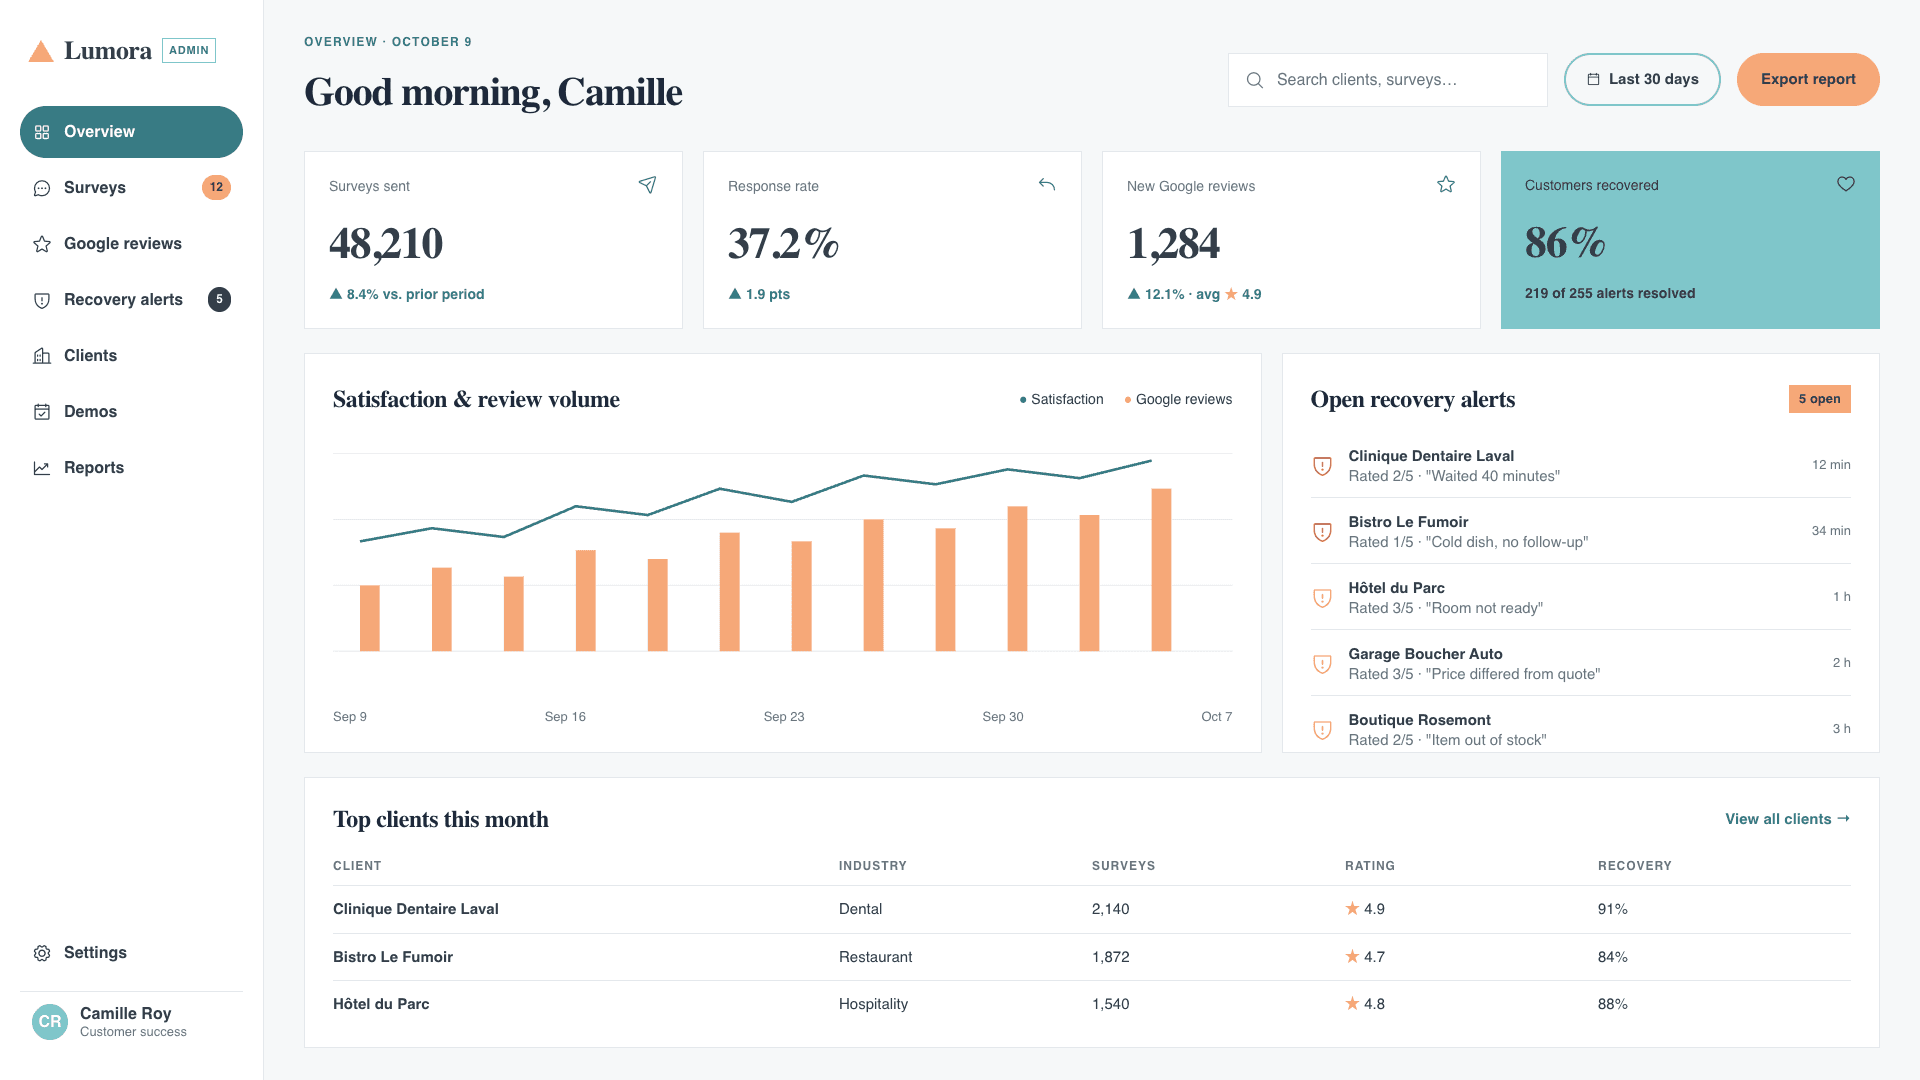Viewport: 1920px width, 1080px height.
Task: Click the Reports chart icon
Action: 42,468
